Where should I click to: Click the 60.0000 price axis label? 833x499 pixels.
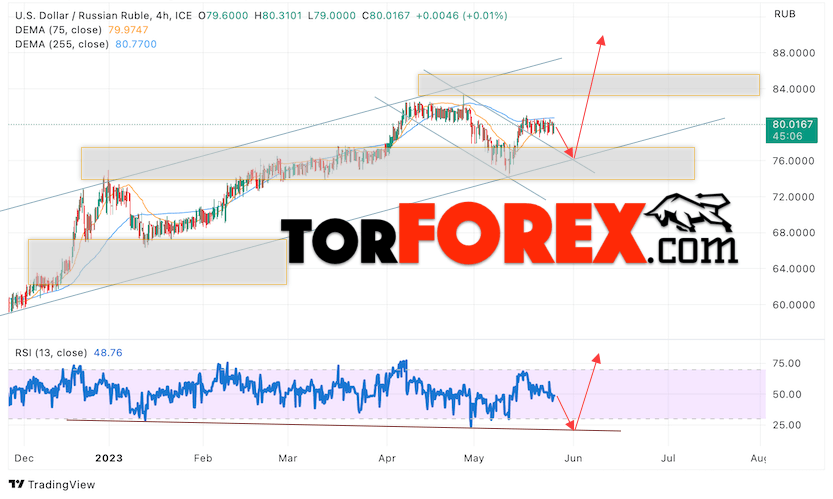coord(793,305)
